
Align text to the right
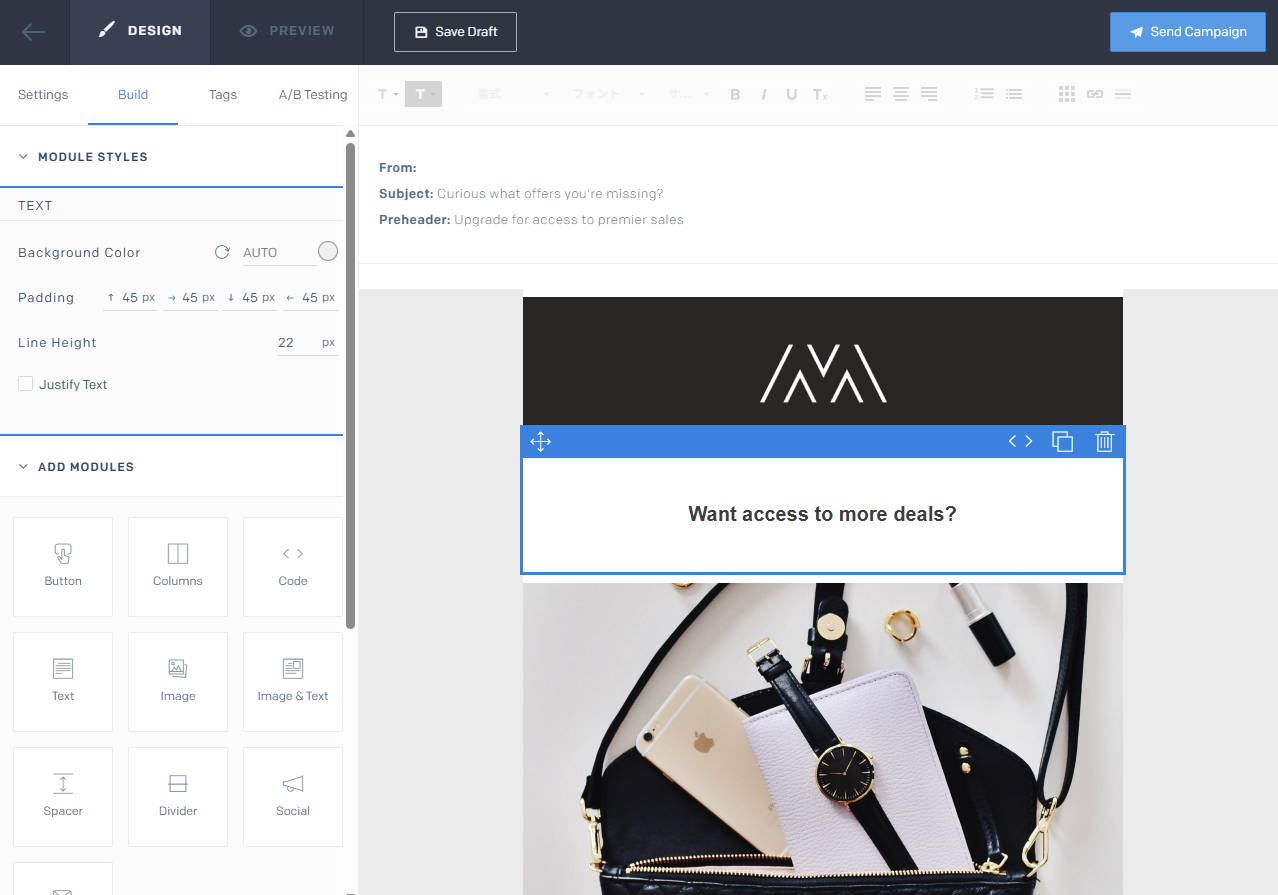[929, 94]
